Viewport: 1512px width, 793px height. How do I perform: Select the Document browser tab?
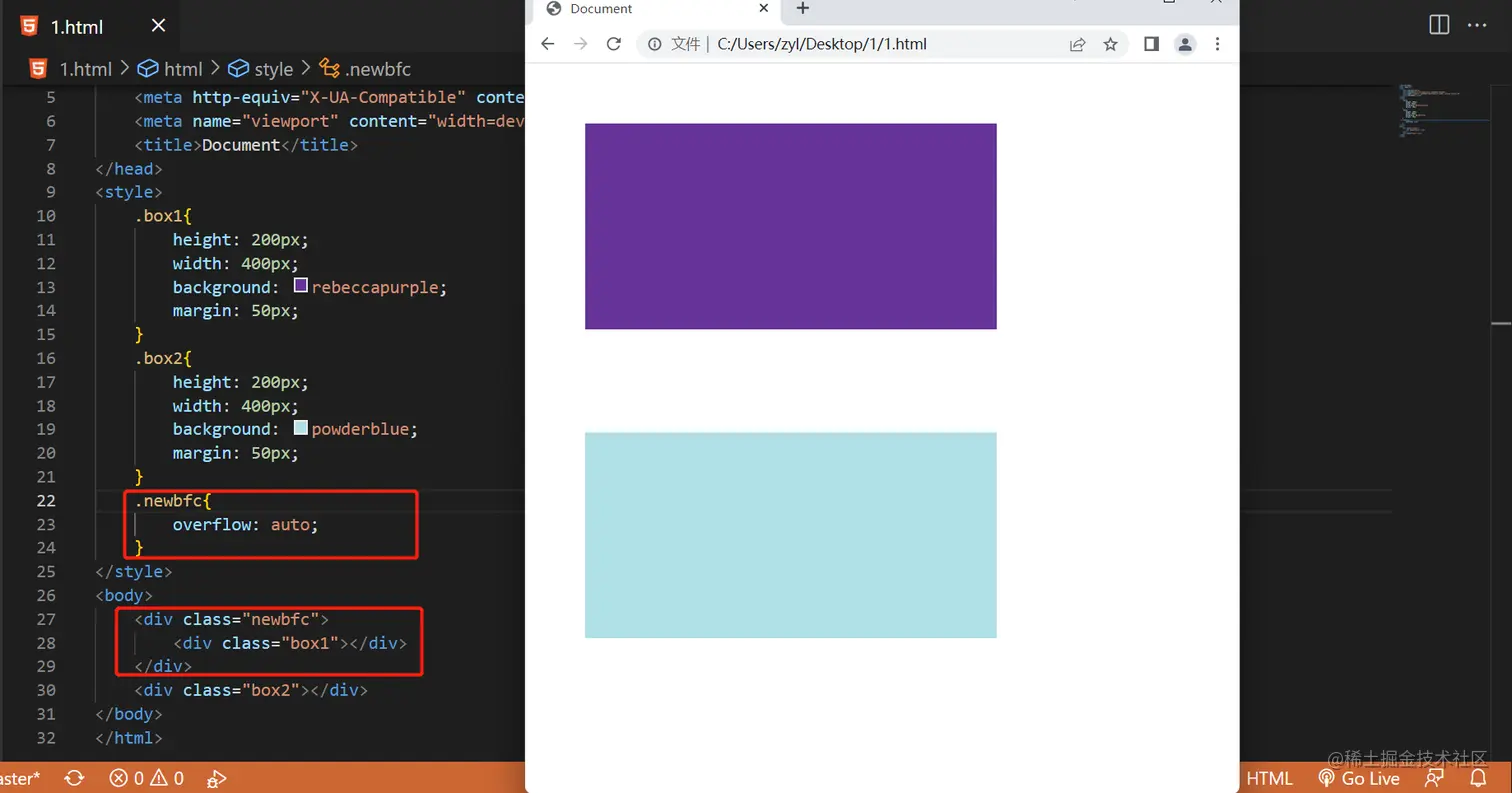(657, 9)
